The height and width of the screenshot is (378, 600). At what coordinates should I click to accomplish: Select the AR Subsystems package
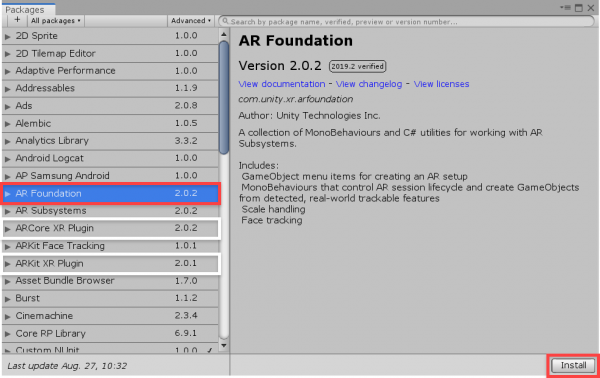point(110,211)
